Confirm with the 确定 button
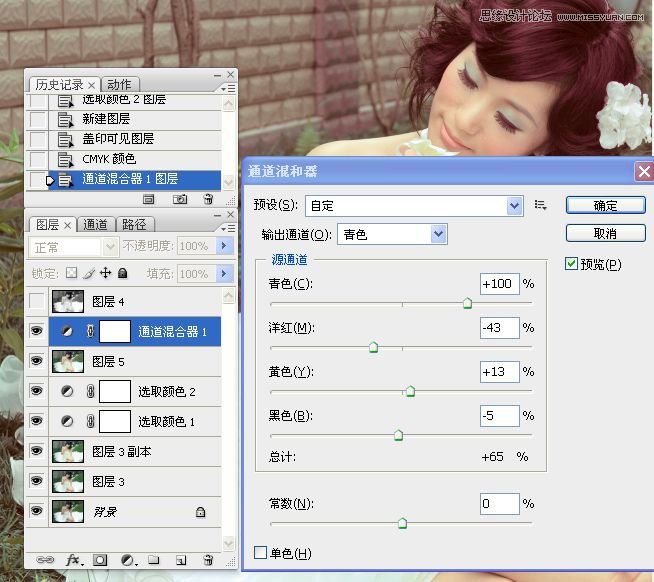The width and height of the screenshot is (654, 582). (604, 205)
